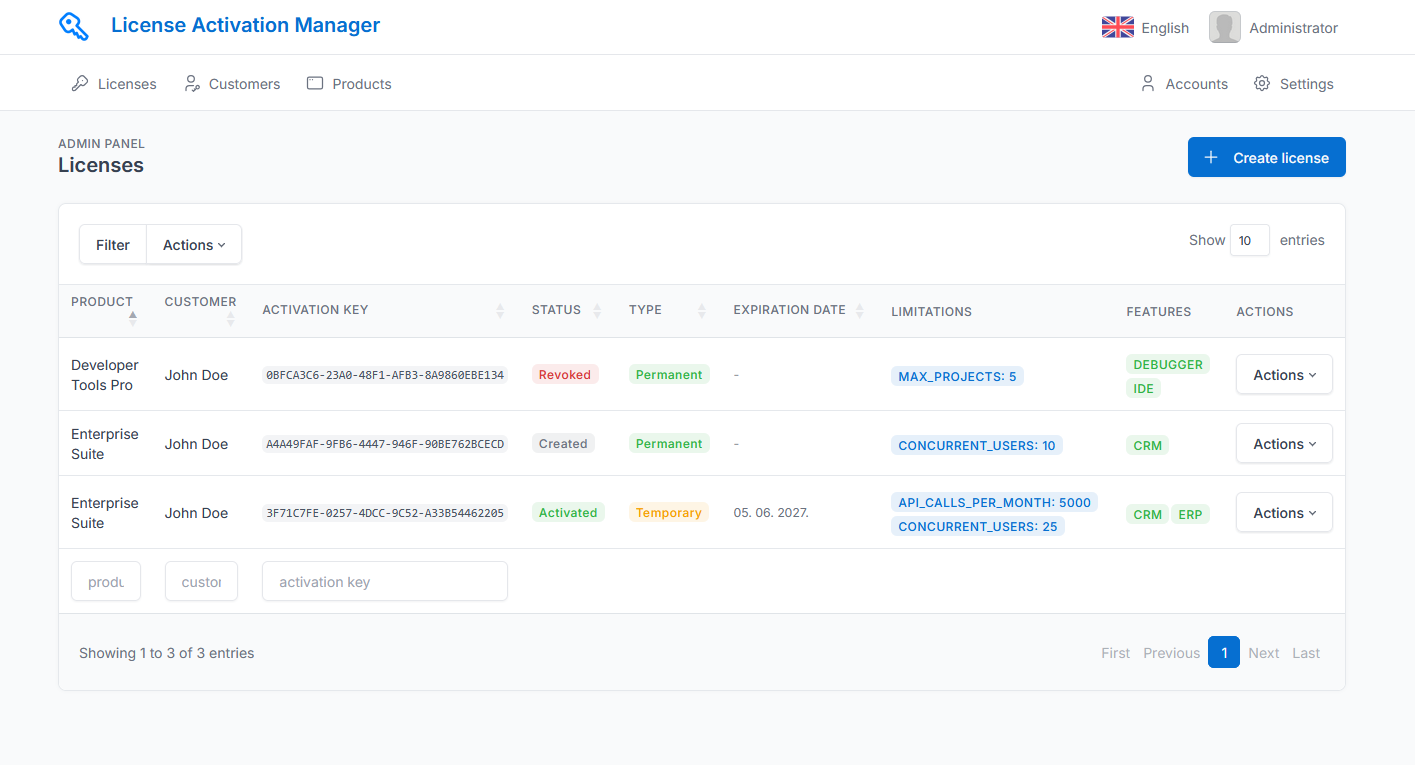Click Showing 1 to 3 of 3 entries
Viewport: 1415px width, 765px height.
pos(167,653)
